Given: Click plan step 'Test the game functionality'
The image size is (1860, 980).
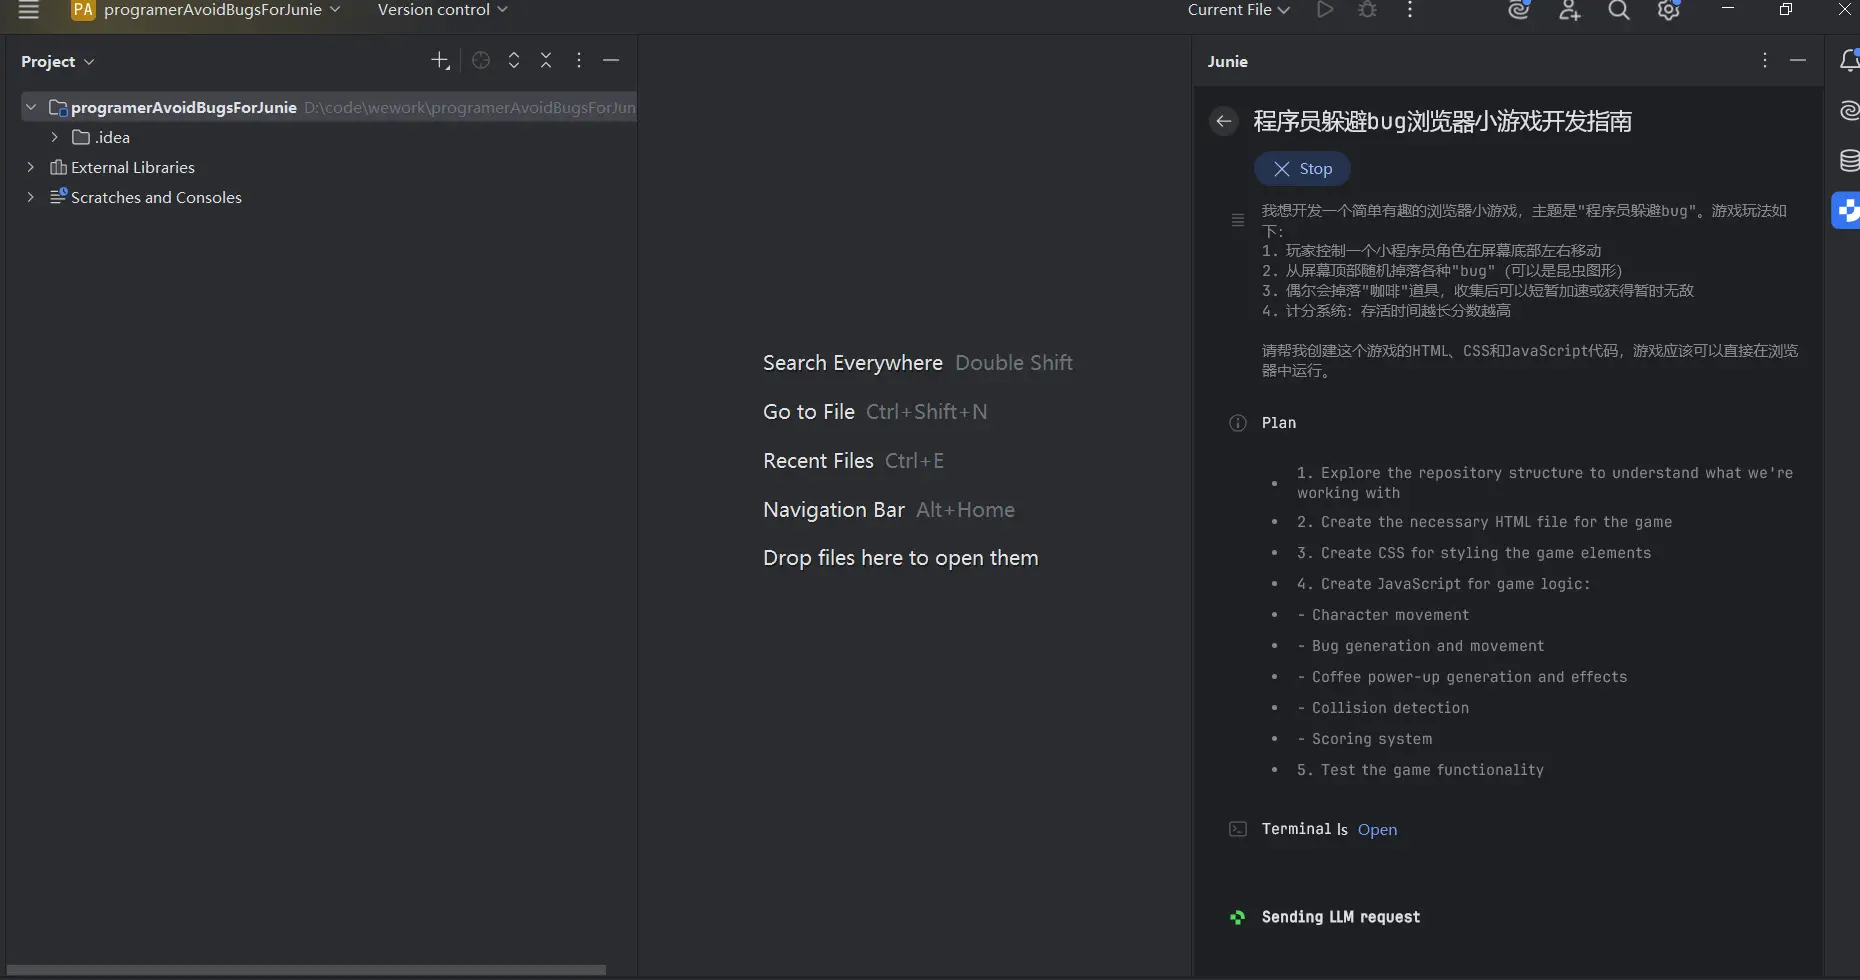Looking at the screenshot, I should pos(1420,770).
